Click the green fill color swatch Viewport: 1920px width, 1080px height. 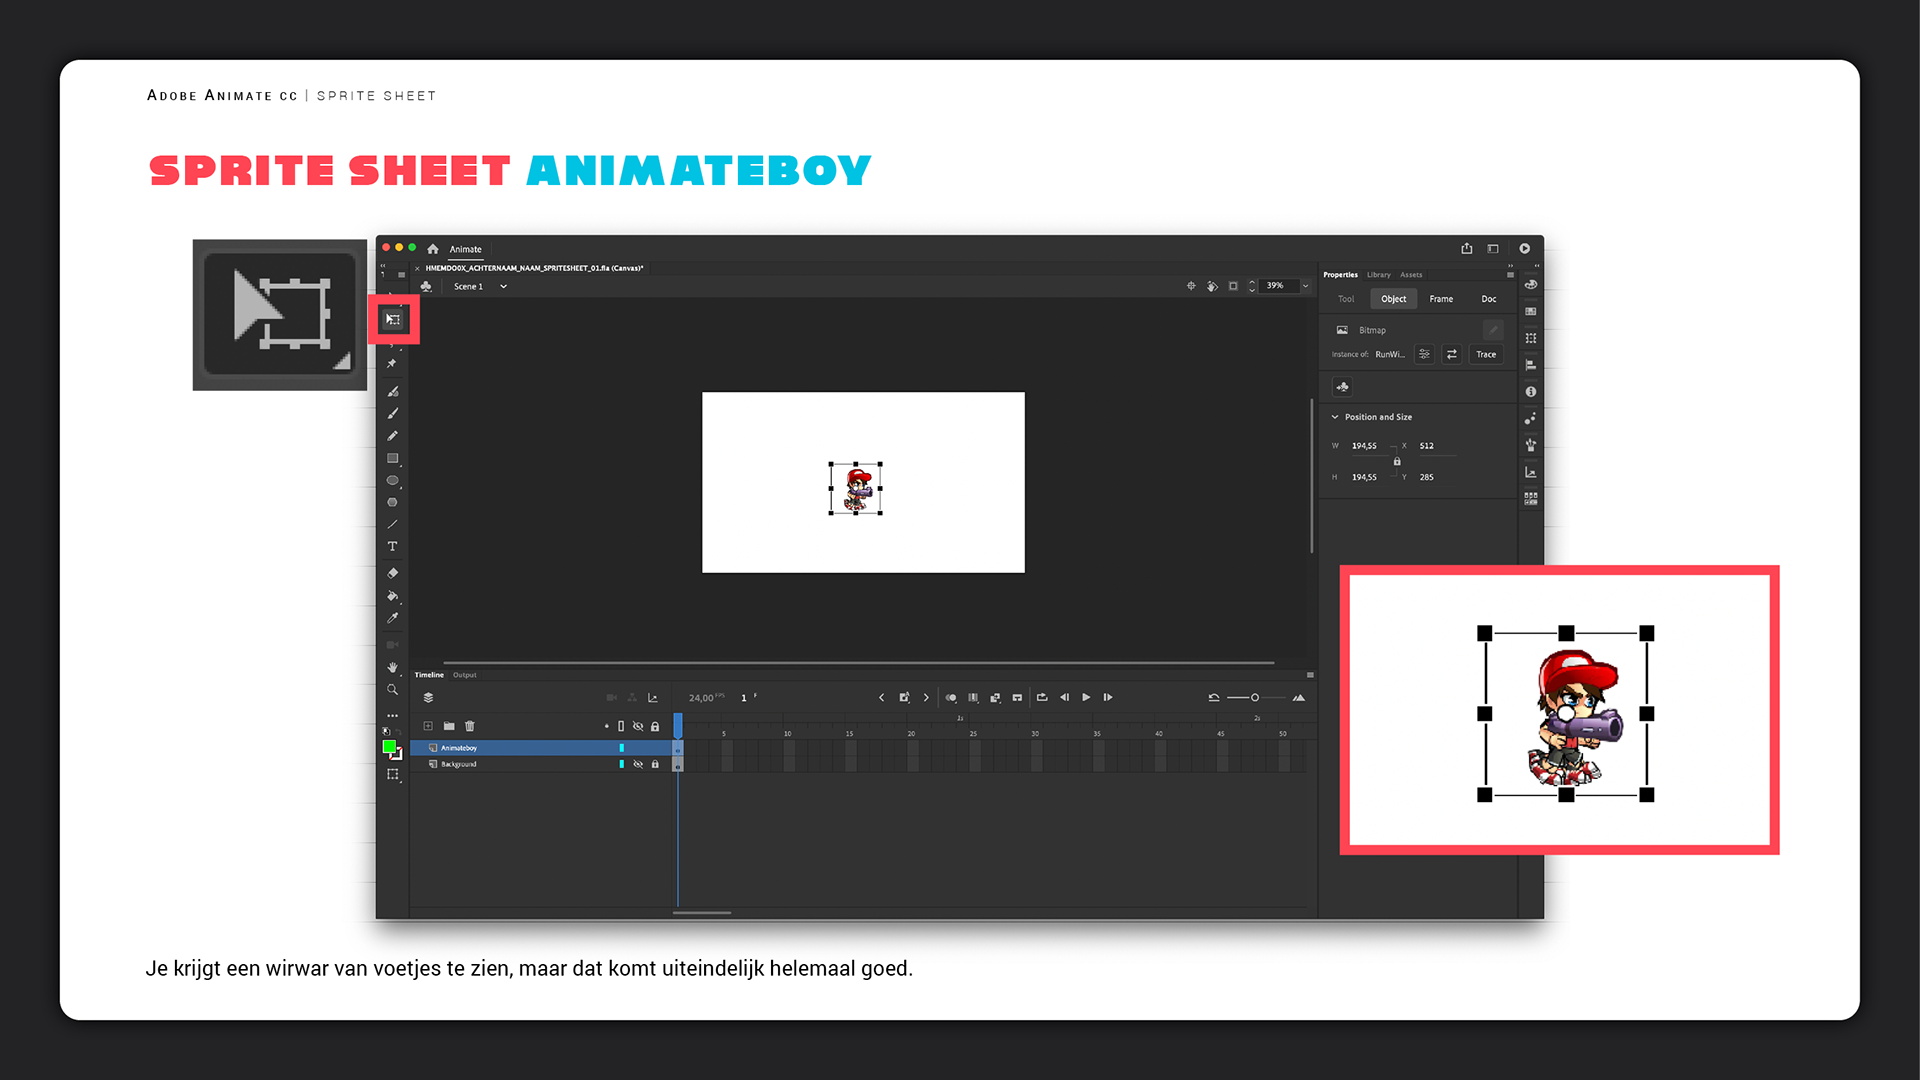click(389, 747)
